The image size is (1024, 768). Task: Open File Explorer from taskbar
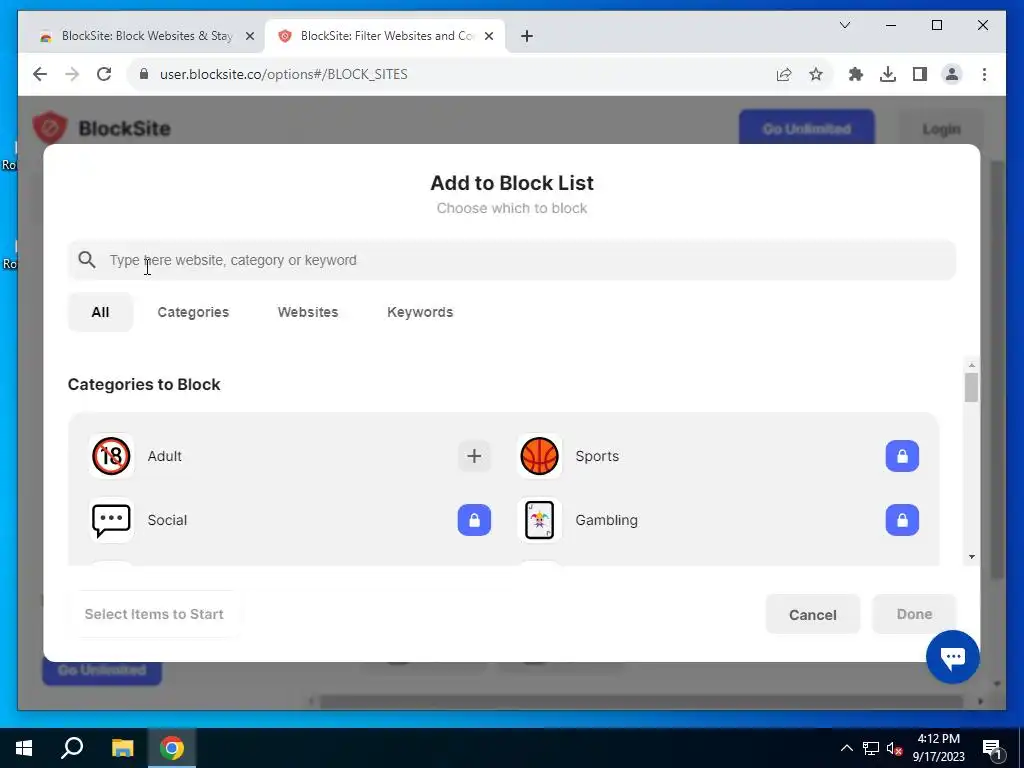click(122, 748)
